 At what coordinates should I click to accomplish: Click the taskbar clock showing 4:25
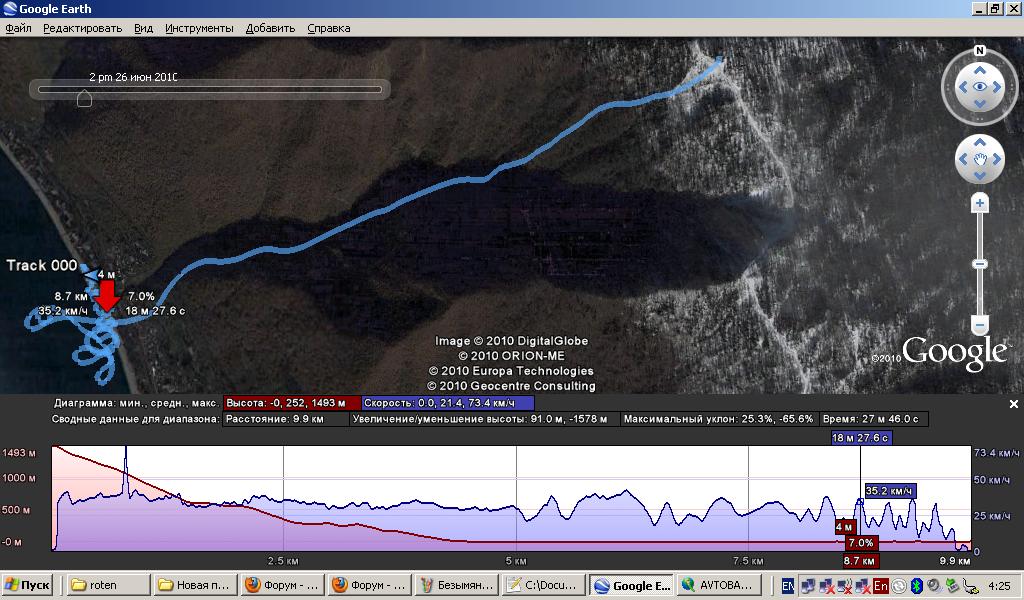1000,586
